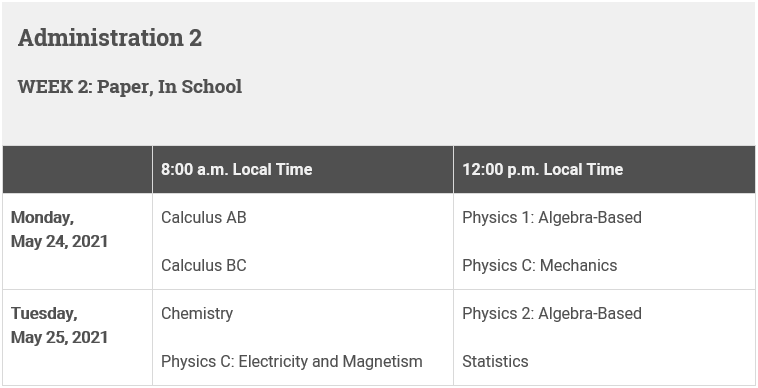This screenshot has width=758, height=388.
Task: Click the Chemistry exam entry
Action: (x=197, y=314)
